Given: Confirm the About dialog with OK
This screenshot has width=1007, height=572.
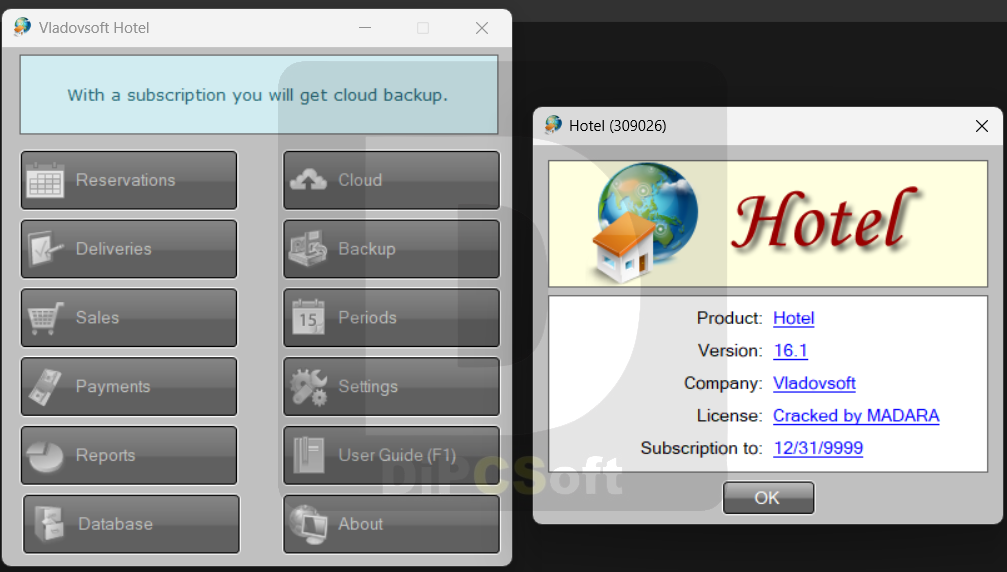Looking at the screenshot, I should pos(769,498).
